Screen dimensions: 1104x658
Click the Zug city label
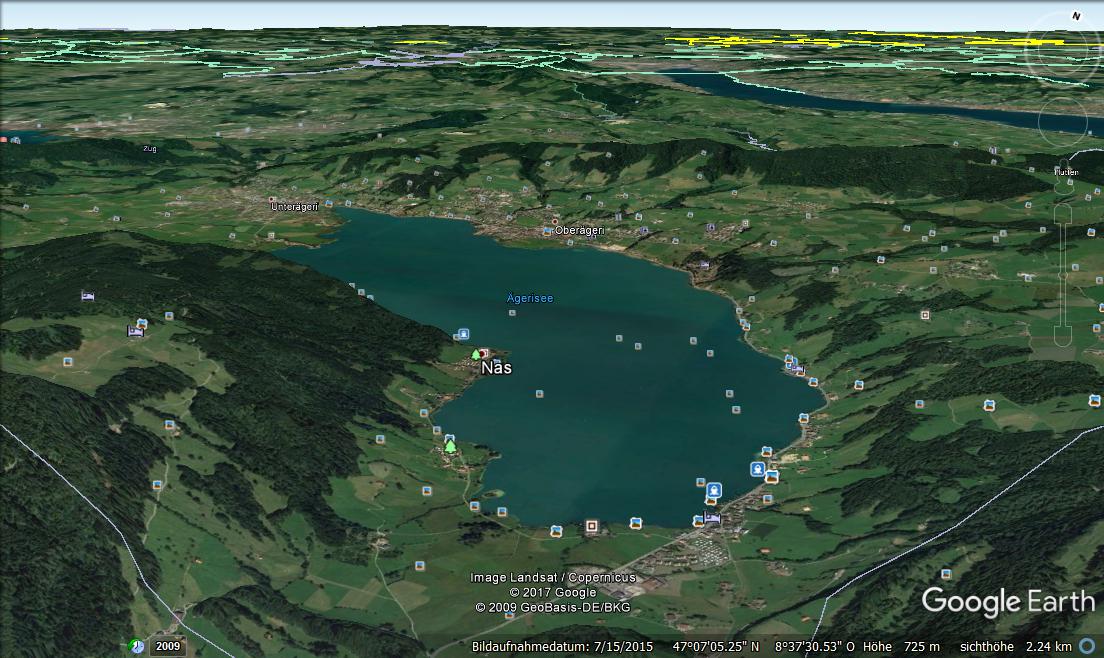click(x=150, y=149)
